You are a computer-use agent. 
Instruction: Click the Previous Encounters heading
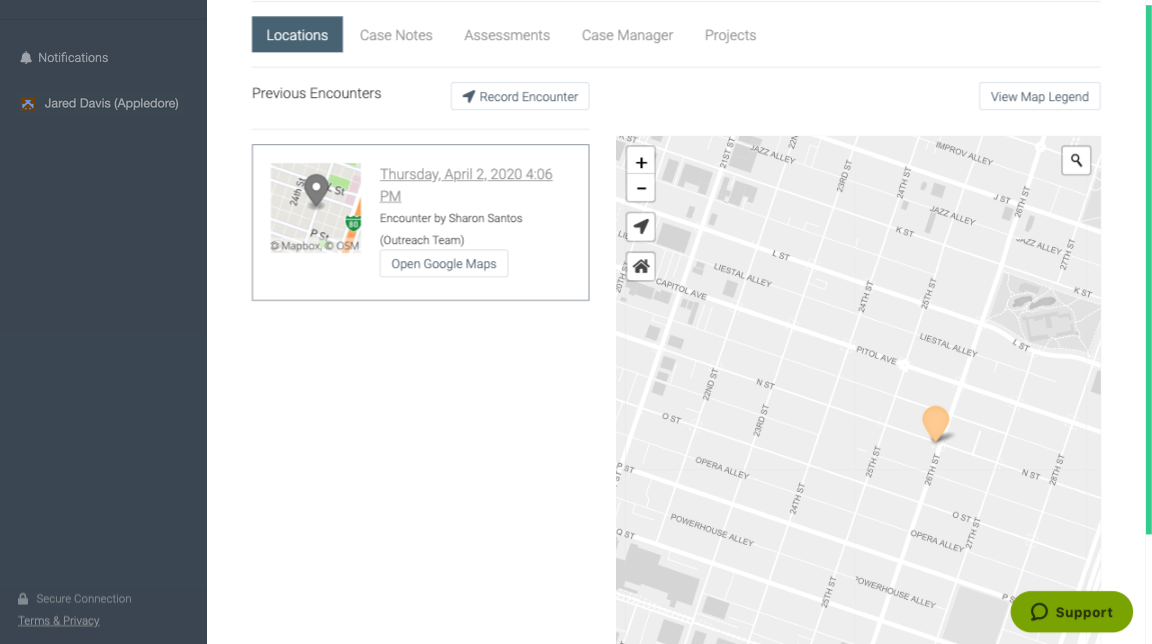pyautogui.click(x=317, y=93)
